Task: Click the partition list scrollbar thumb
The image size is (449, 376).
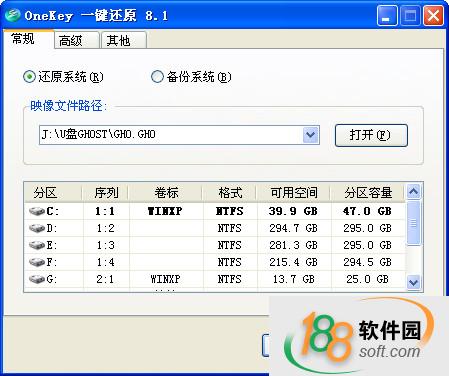Action: (413, 223)
